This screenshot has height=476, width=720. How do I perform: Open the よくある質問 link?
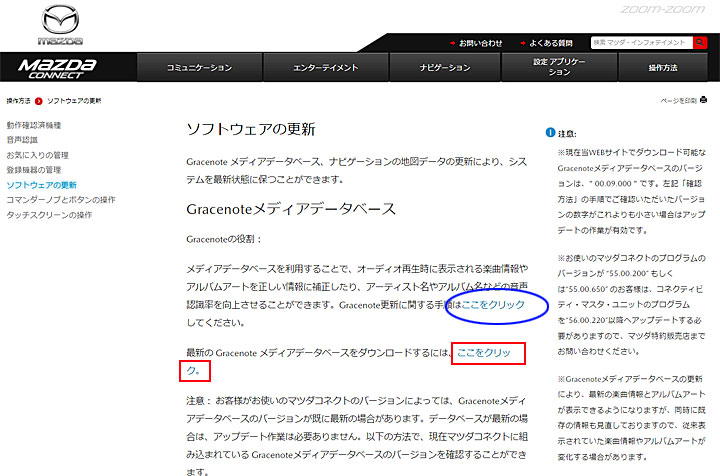click(551, 43)
